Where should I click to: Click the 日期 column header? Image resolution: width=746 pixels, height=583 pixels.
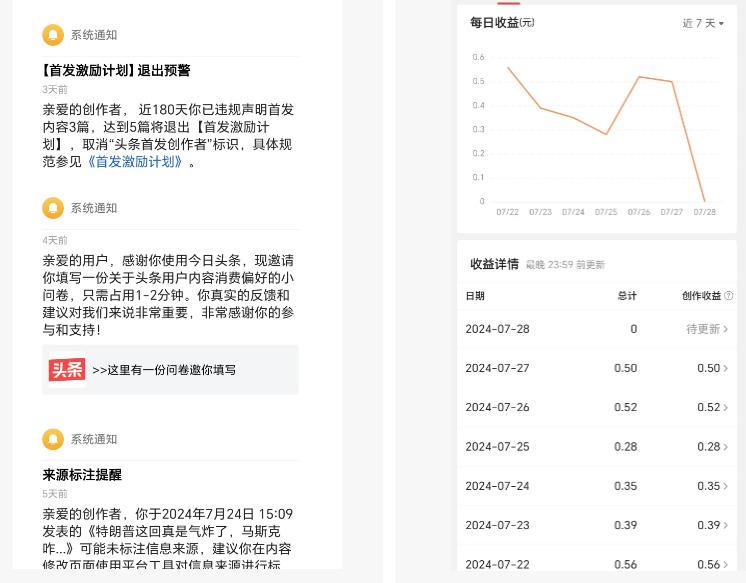pyautogui.click(x=475, y=296)
